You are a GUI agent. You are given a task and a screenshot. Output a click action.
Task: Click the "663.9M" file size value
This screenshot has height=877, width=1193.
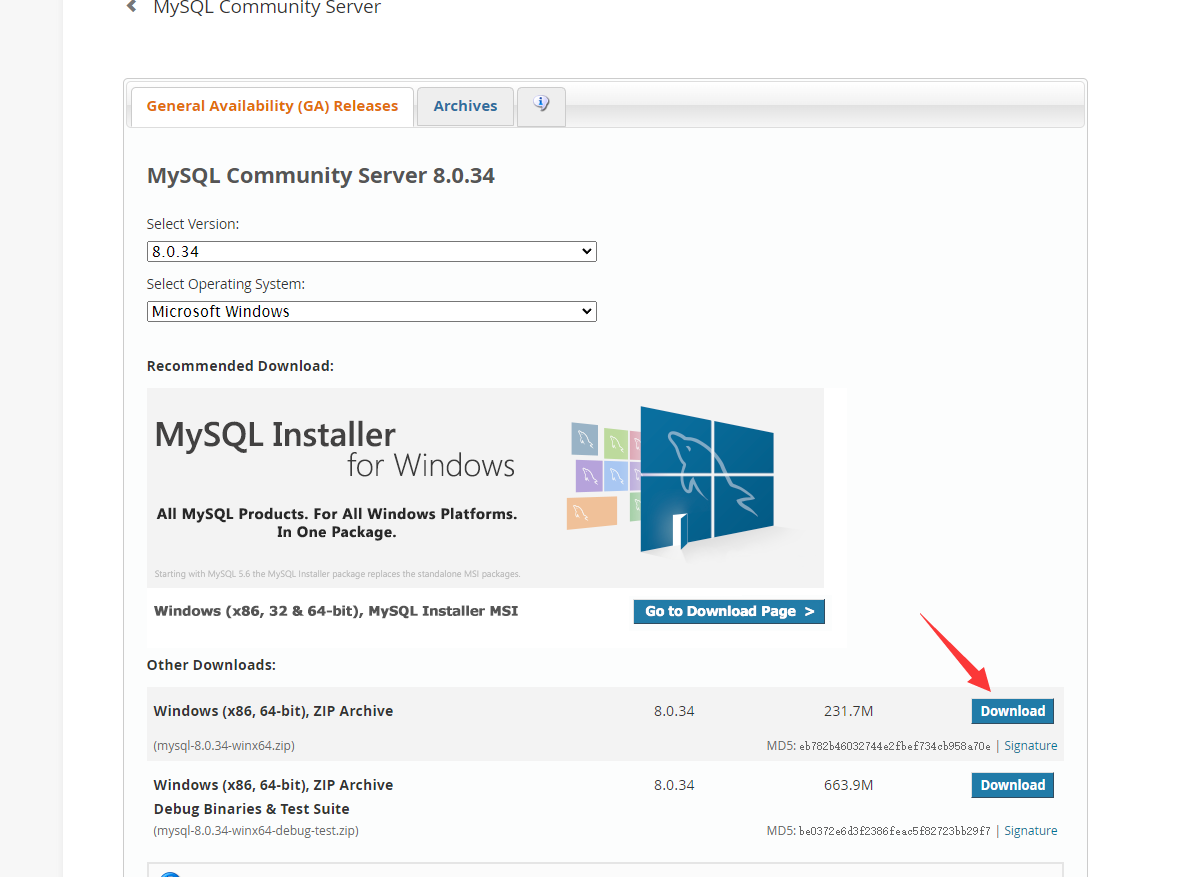[x=848, y=785]
